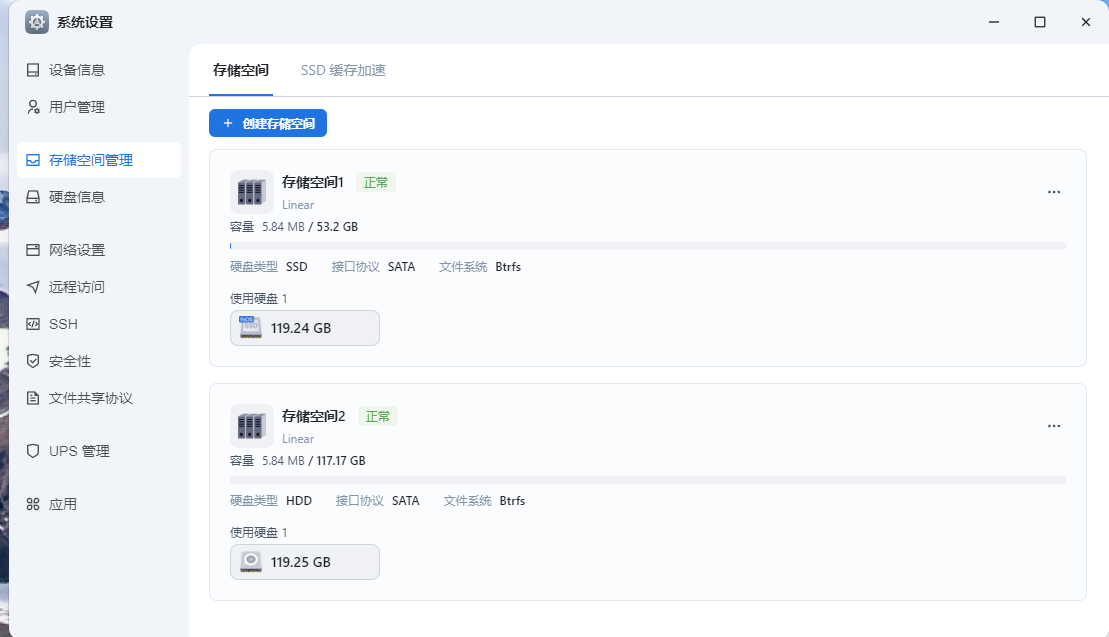Open more options for 存储空间2
Viewport: 1109px width, 637px height.
1054,426
